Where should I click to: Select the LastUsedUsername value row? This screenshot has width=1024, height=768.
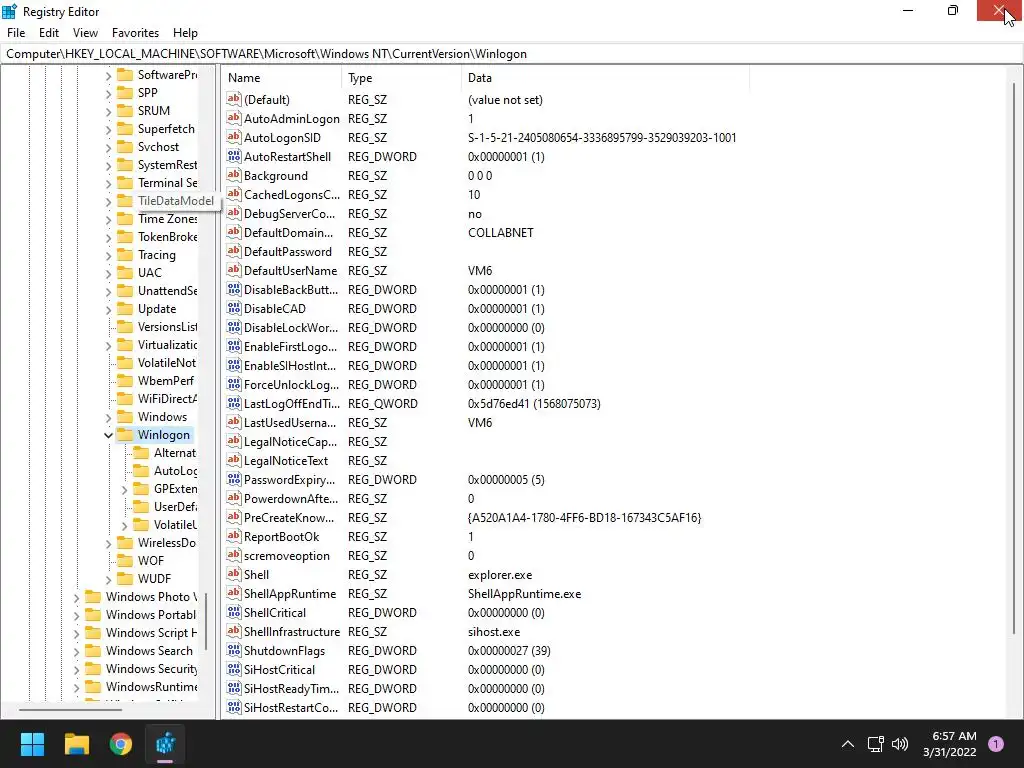289,423
